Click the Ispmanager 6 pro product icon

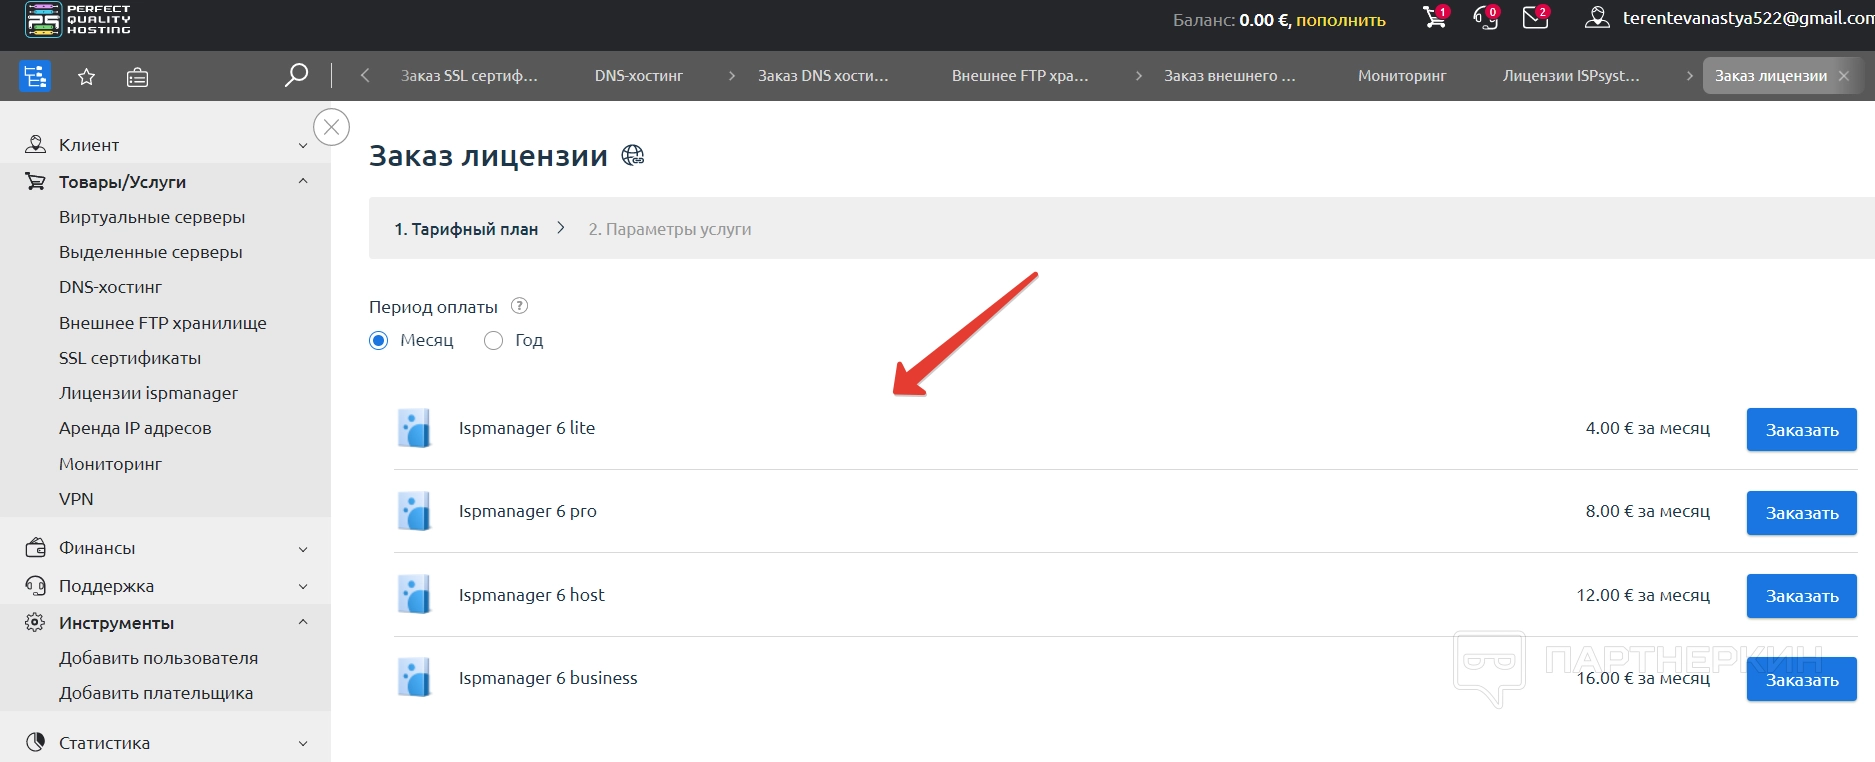pyautogui.click(x=414, y=511)
